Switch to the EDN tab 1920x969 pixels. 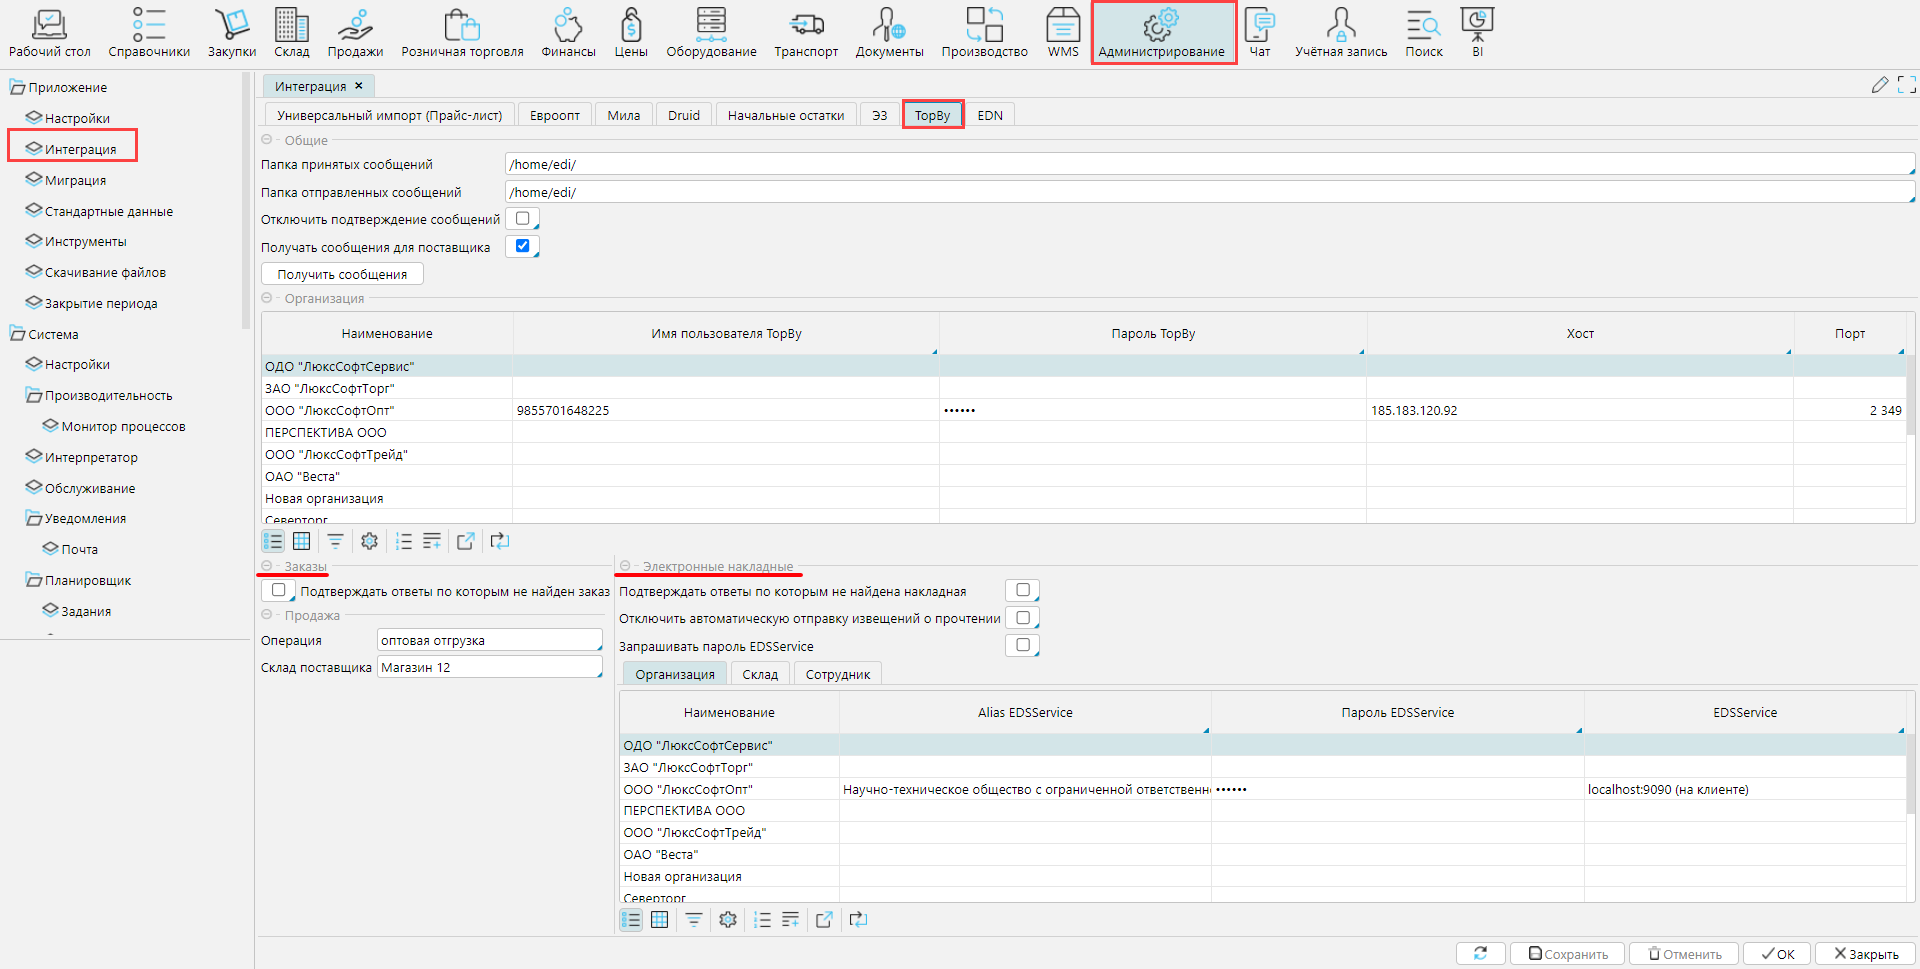coord(989,116)
